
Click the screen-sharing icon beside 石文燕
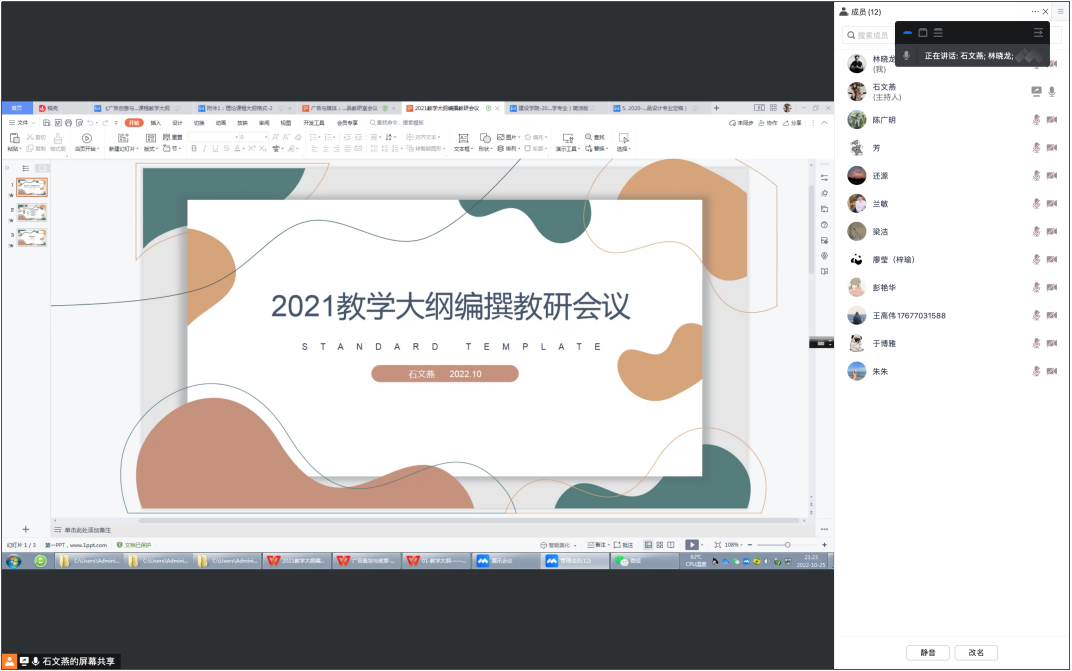tap(1036, 91)
